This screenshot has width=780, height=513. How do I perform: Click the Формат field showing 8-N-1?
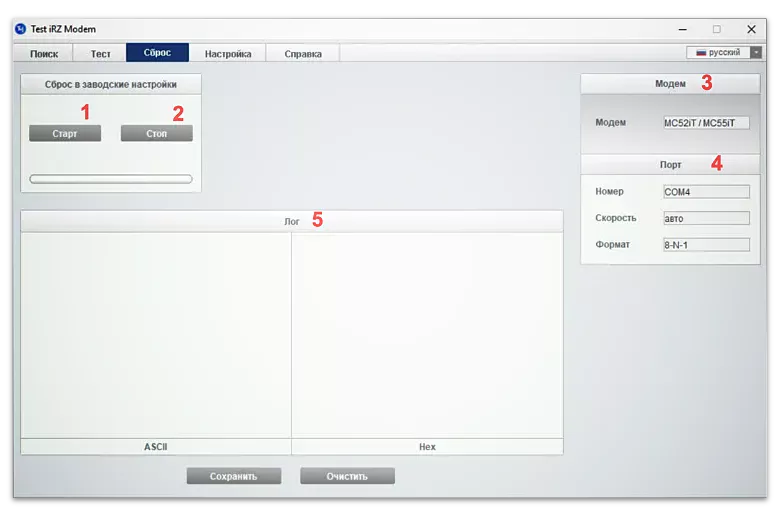click(705, 244)
